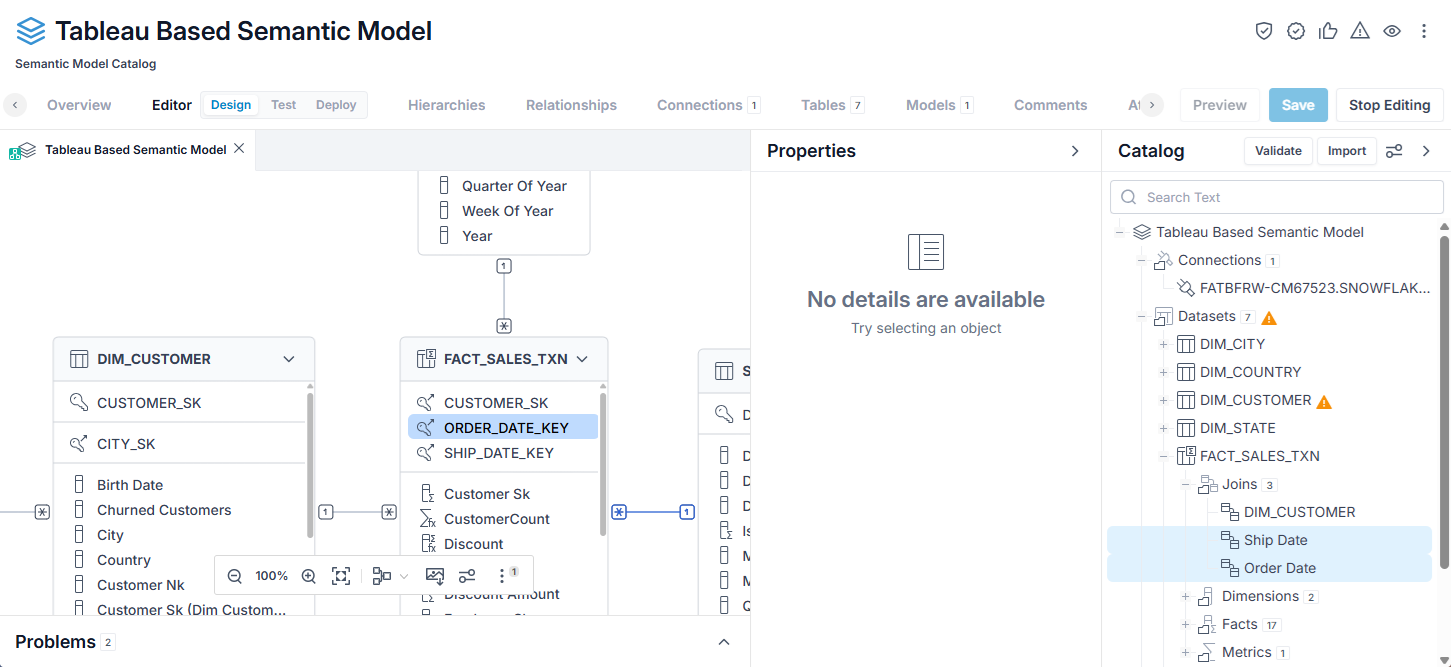The width and height of the screenshot is (1451, 667).
Task: Select the Churned Customers field
Action: (x=164, y=510)
